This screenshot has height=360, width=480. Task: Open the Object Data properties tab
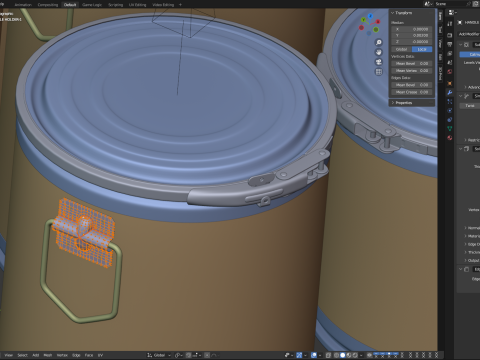450,128
